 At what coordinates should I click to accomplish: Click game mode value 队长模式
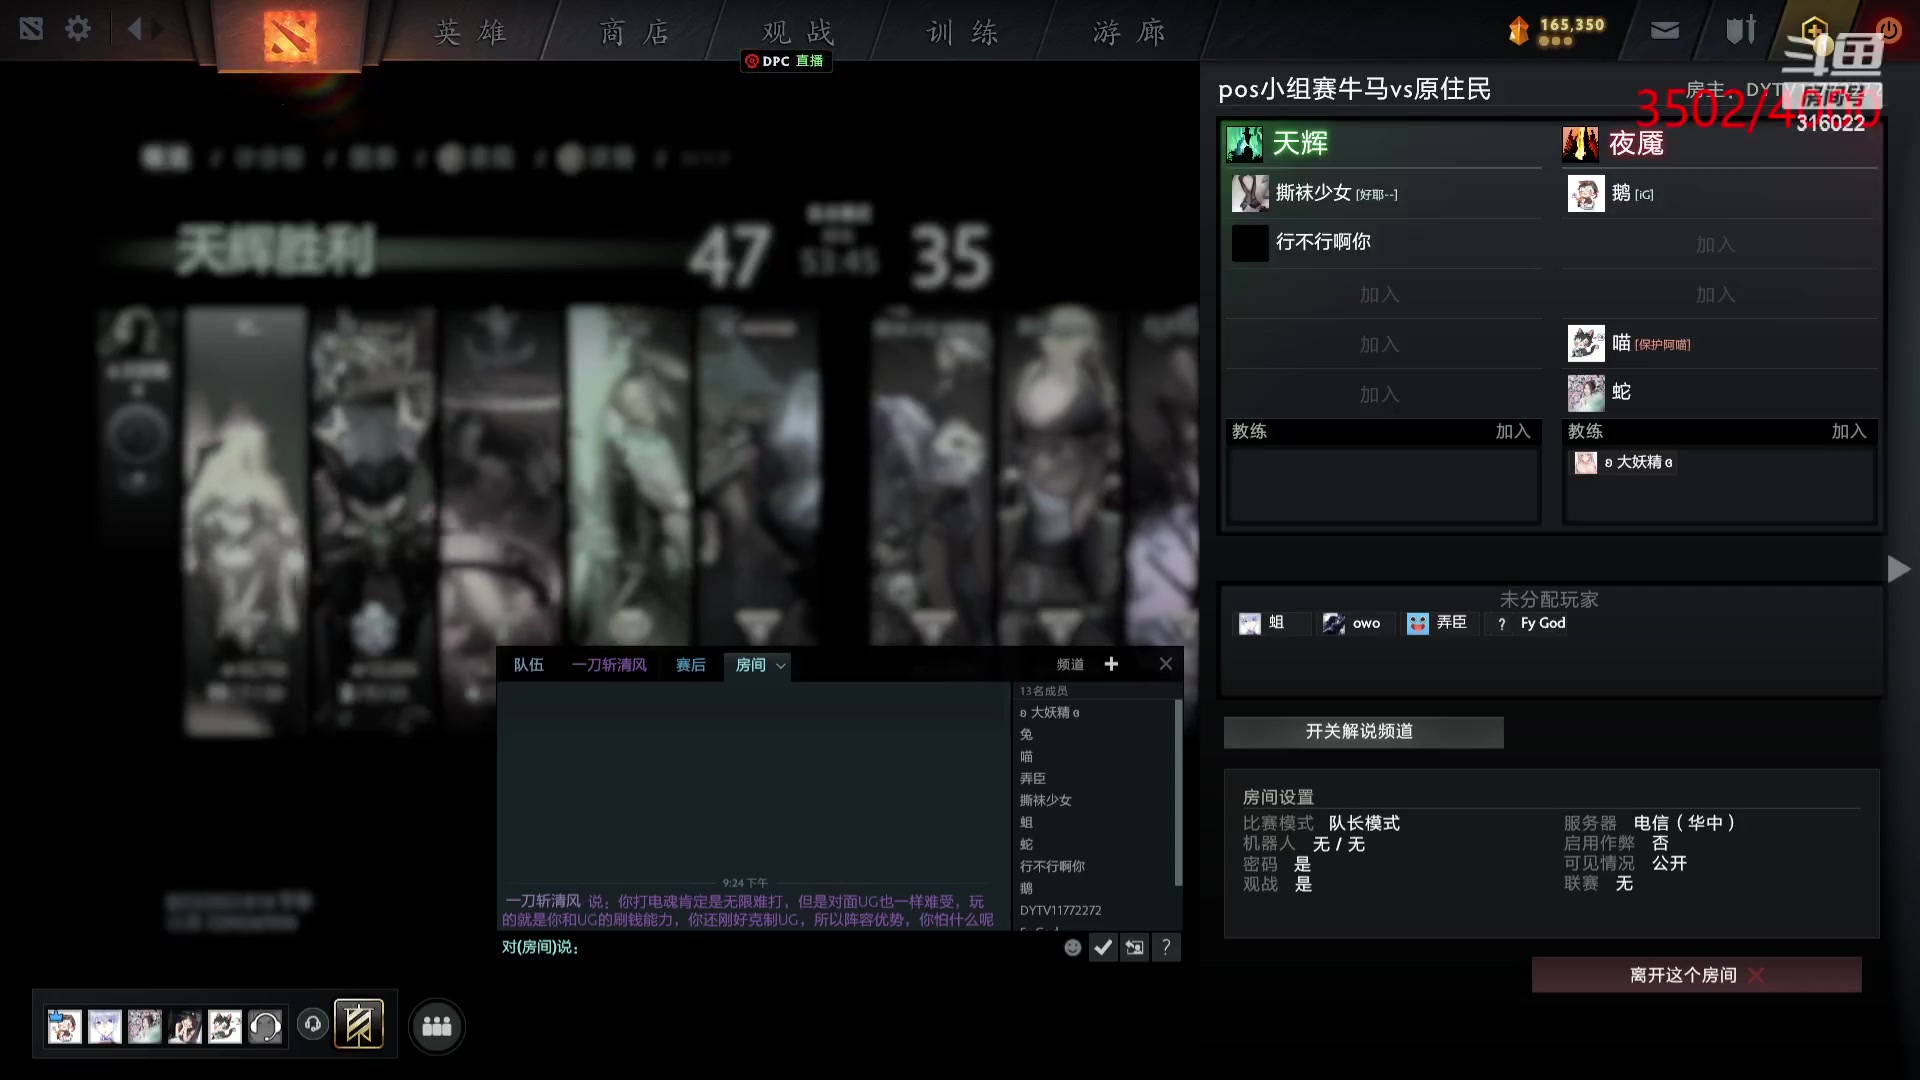(1364, 823)
